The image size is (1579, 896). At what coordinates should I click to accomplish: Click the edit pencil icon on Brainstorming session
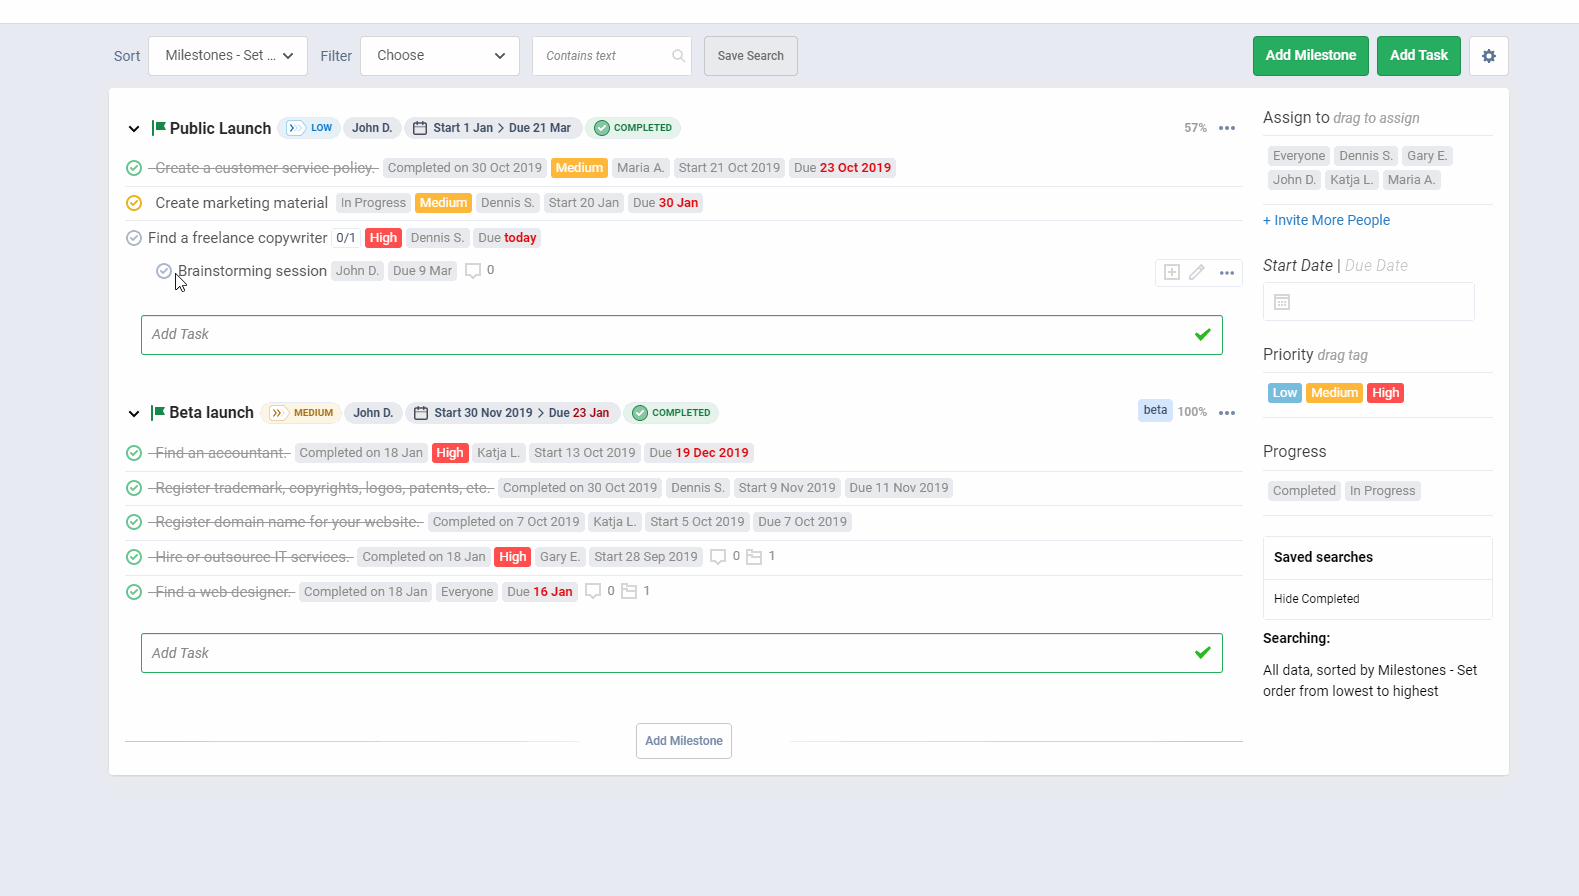click(1197, 272)
